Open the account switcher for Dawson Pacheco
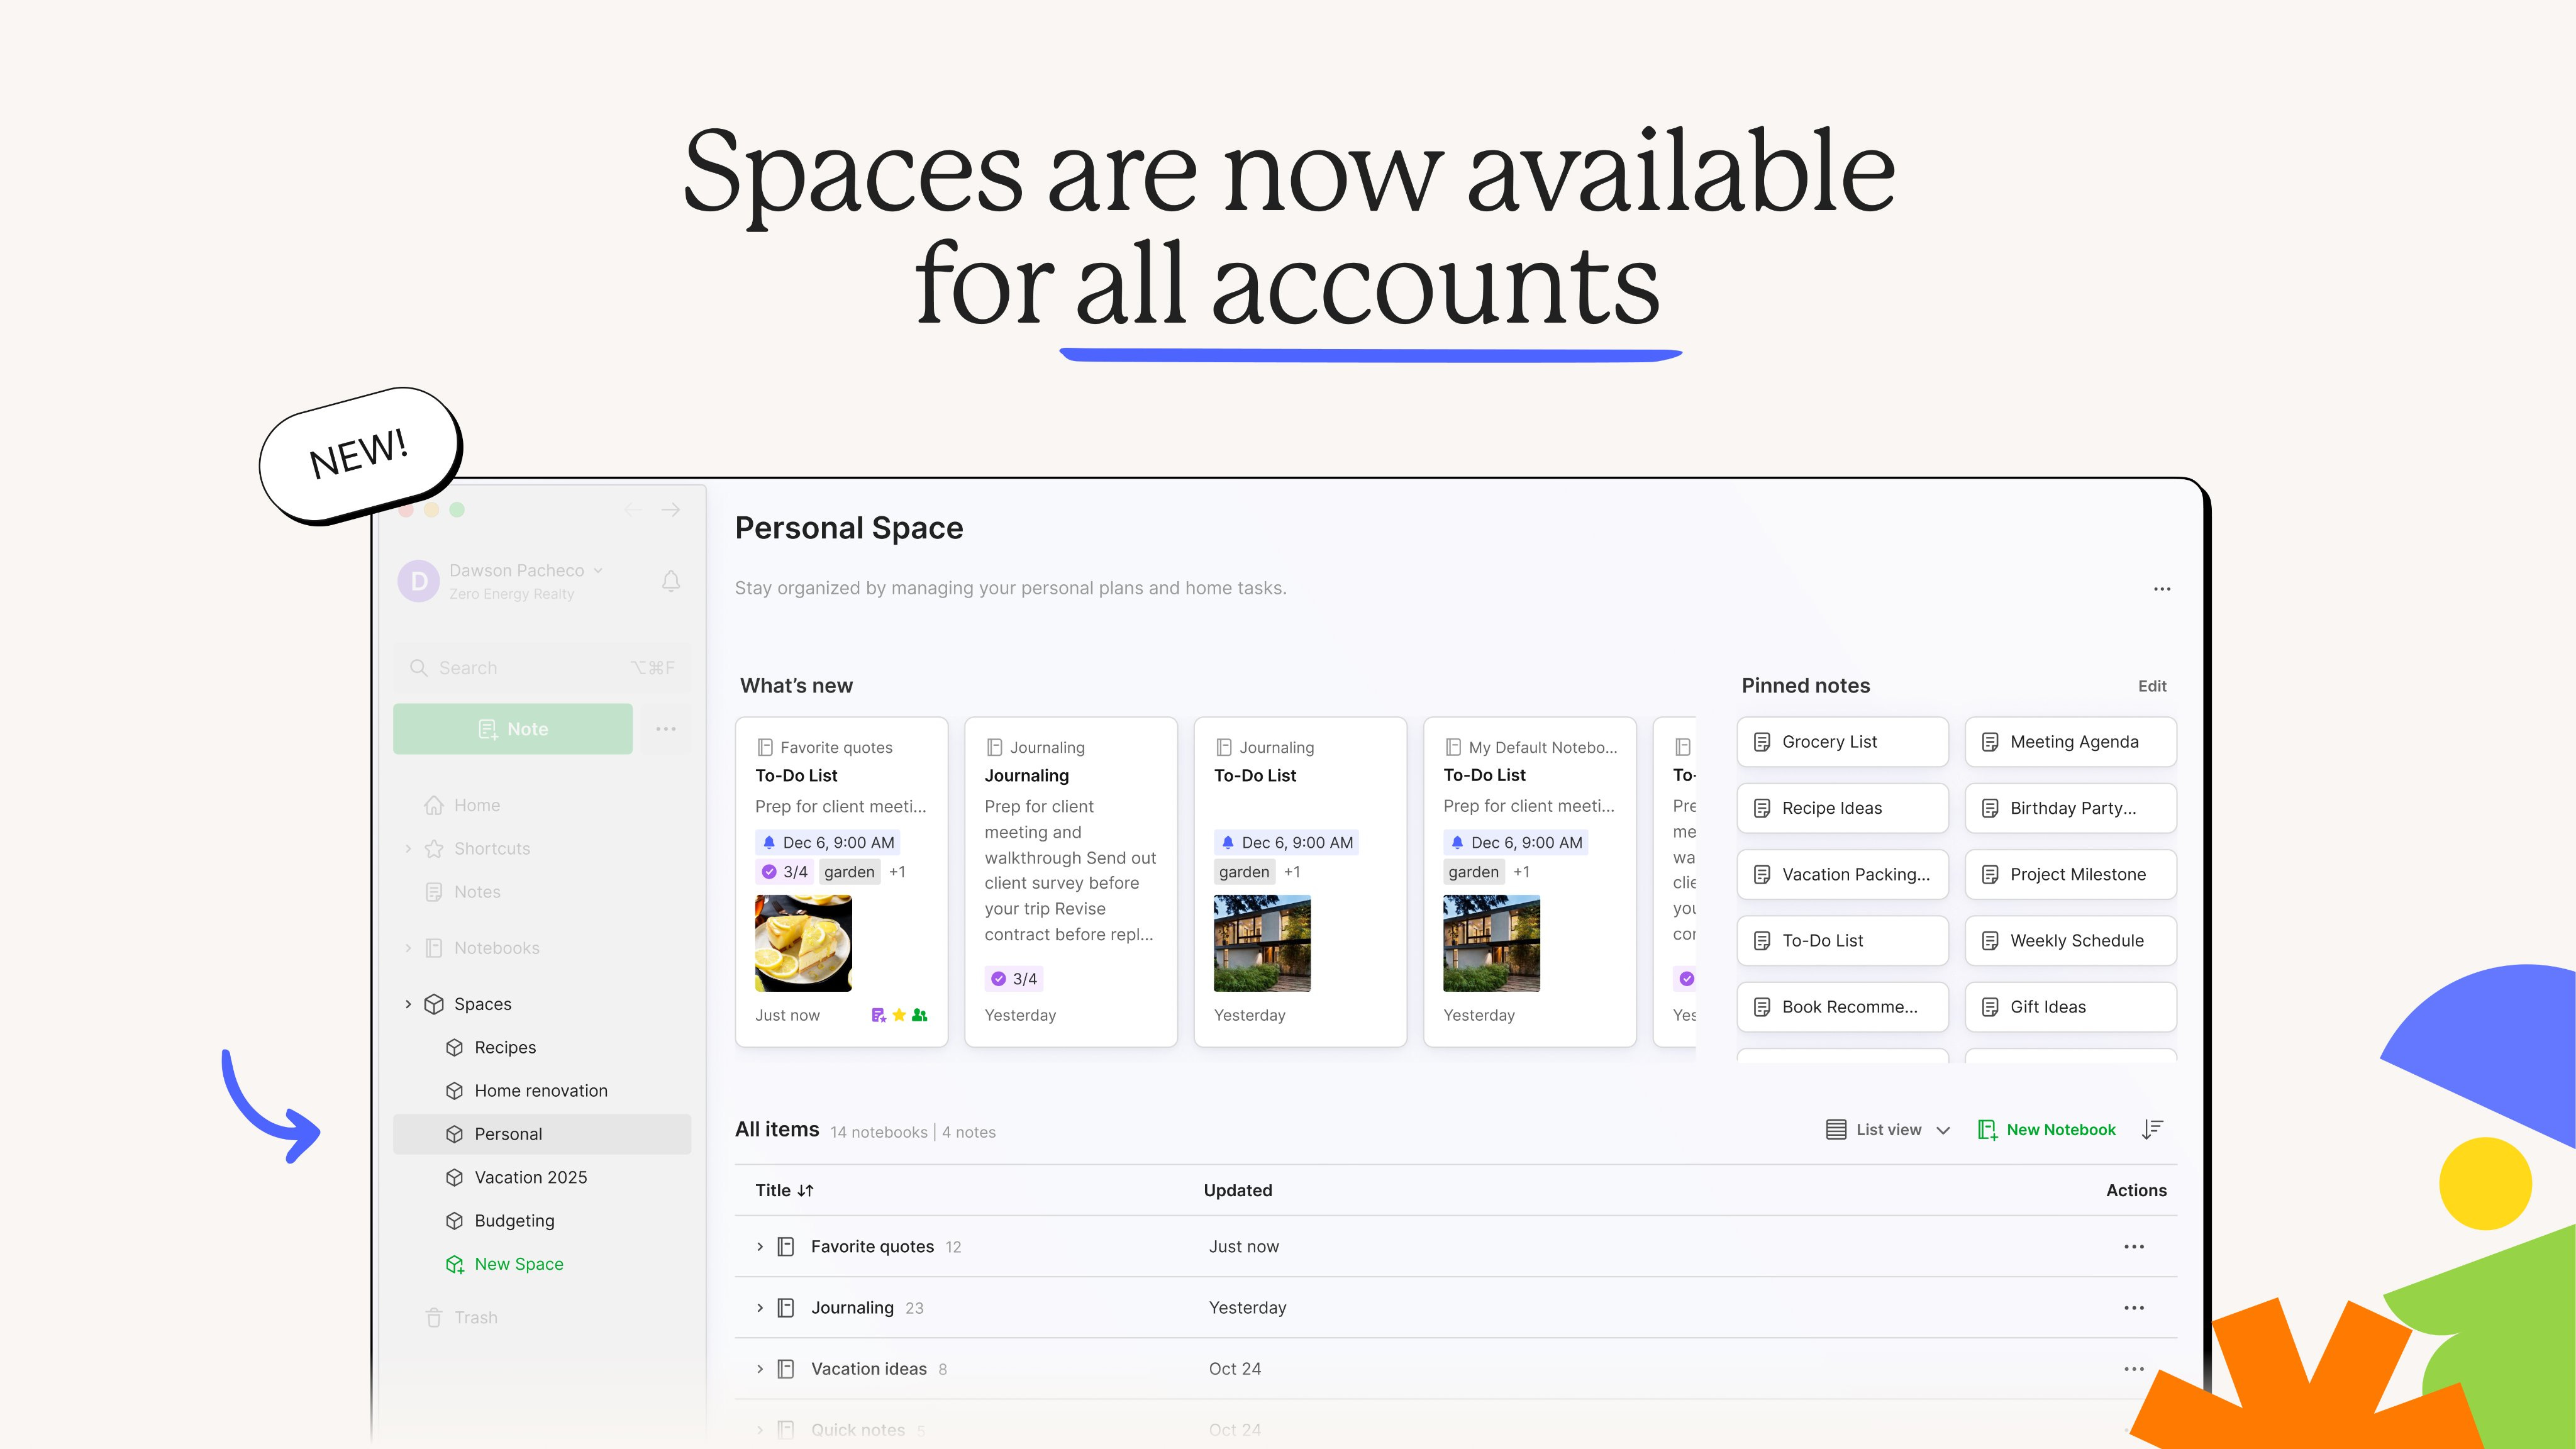This screenshot has width=2576, height=1449. tap(526, 570)
